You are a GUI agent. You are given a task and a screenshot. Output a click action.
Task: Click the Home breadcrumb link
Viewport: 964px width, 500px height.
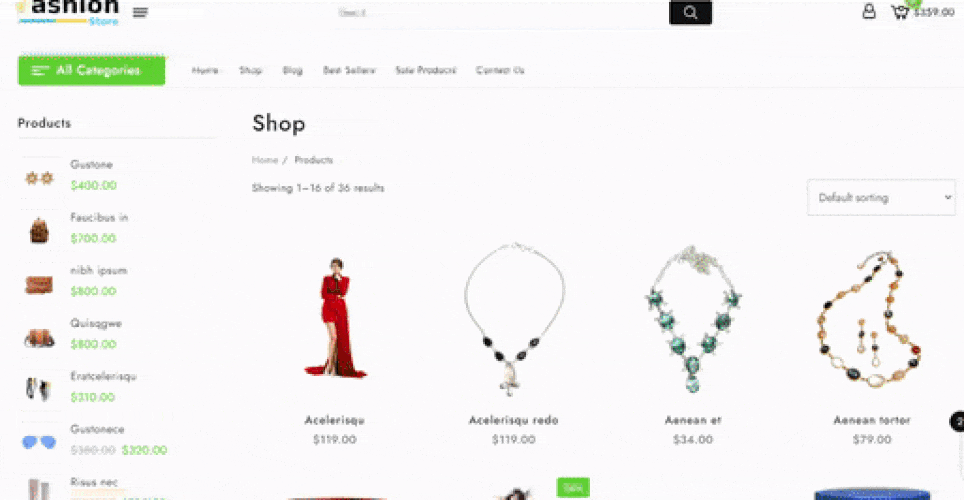265,160
